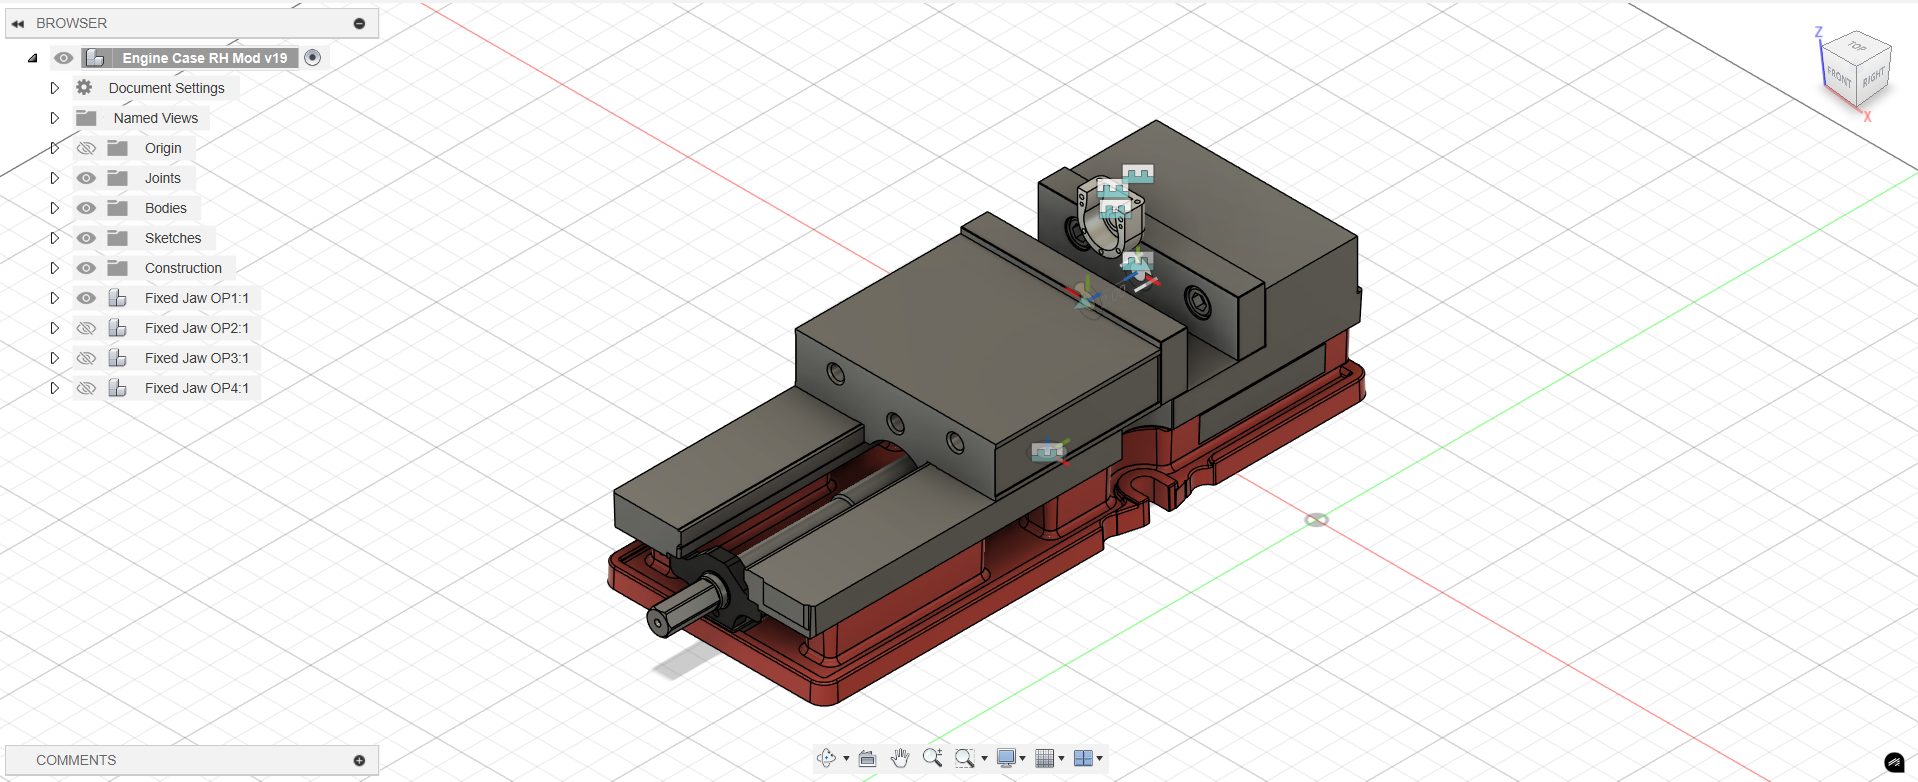The image size is (1918, 782).
Task: Choose the Zoom magnifier tool
Action: (x=932, y=758)
